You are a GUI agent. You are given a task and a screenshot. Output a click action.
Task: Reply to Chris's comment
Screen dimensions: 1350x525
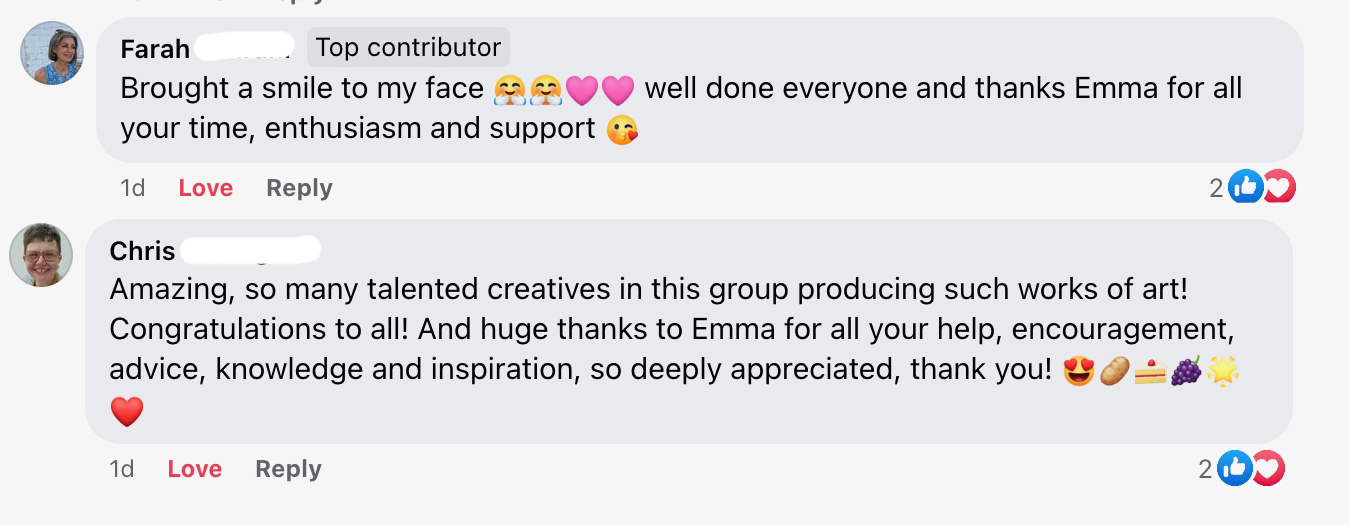[288, 469]
